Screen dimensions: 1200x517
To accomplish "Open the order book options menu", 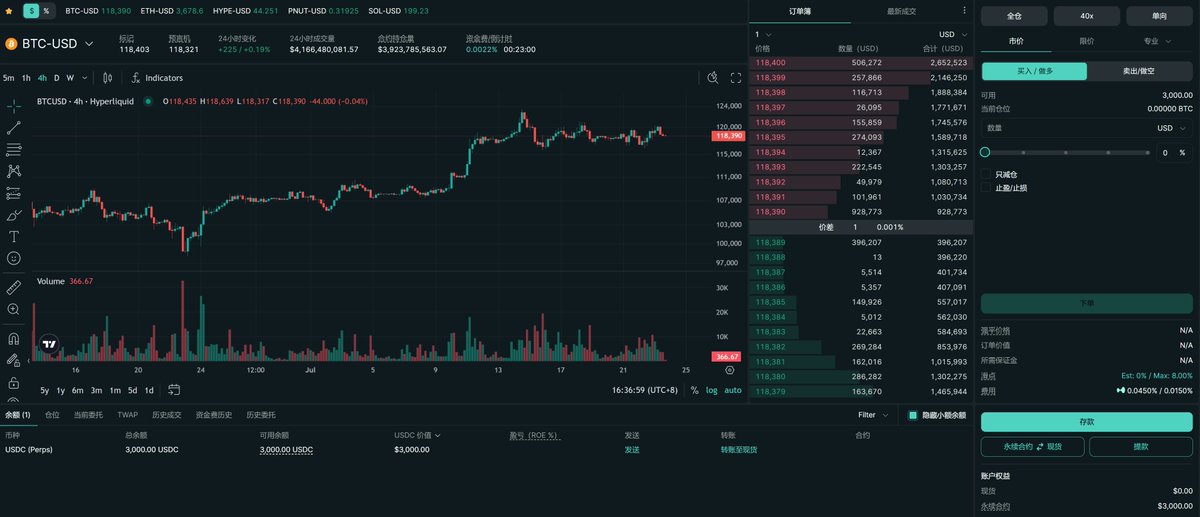I will coord(964,10).
